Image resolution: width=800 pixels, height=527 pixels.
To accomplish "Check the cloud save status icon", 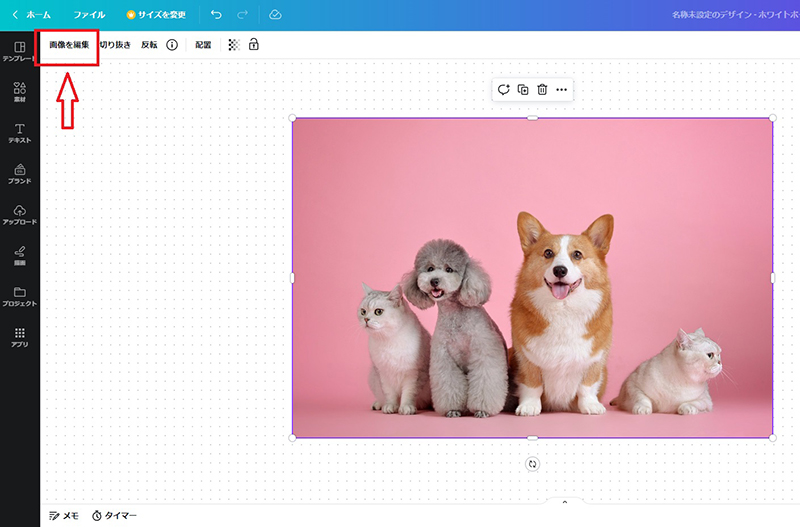I will [x=275, y=15].
